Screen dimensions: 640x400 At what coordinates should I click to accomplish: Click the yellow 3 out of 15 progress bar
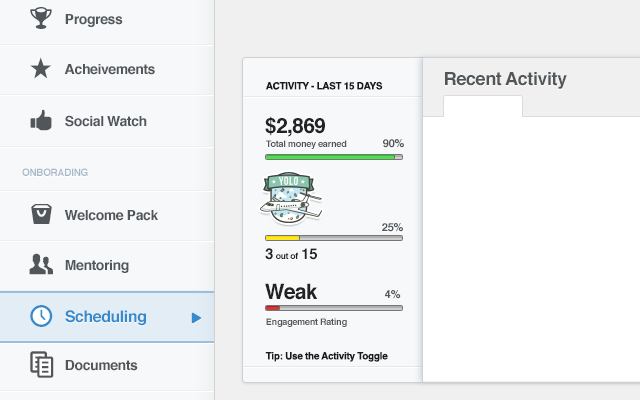click(x=333, y=238)
